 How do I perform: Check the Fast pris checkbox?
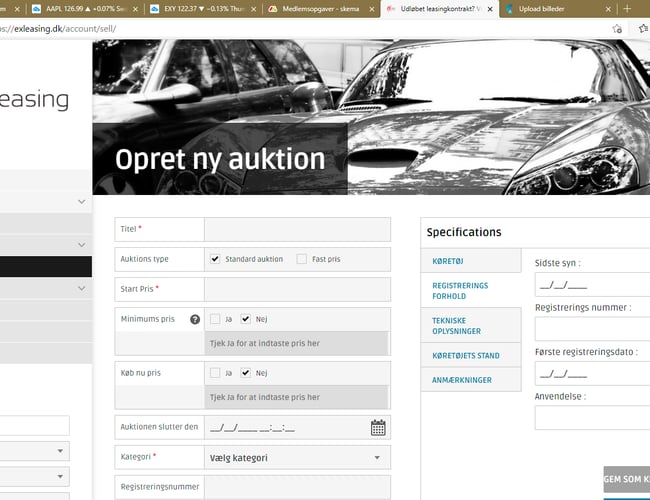[x=301, y=259]
